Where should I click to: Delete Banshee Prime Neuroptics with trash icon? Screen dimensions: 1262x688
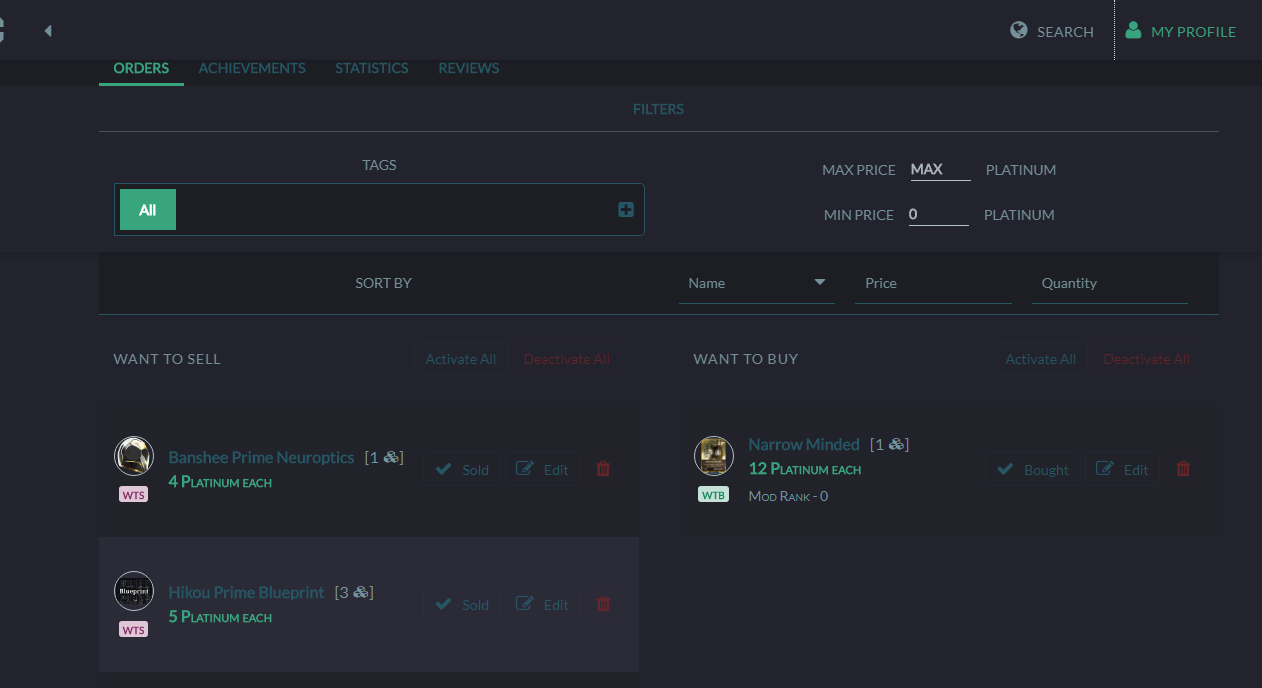pyautogui.click(x=602, y=468)
